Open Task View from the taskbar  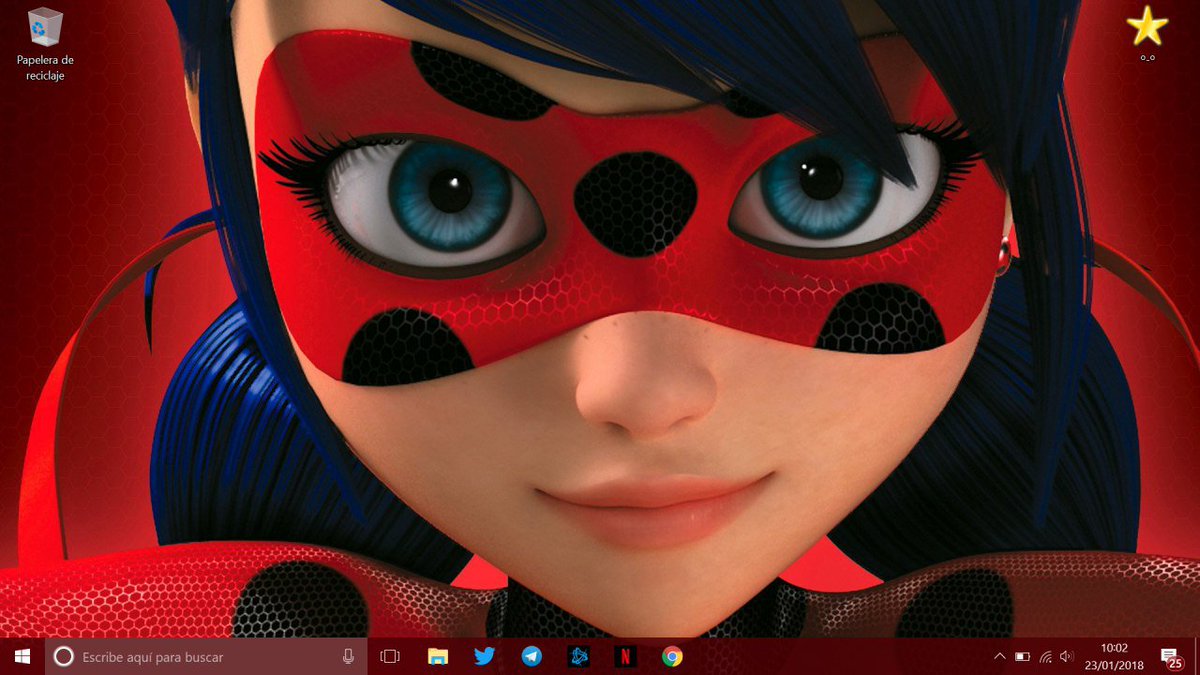[x=390, y=657]
